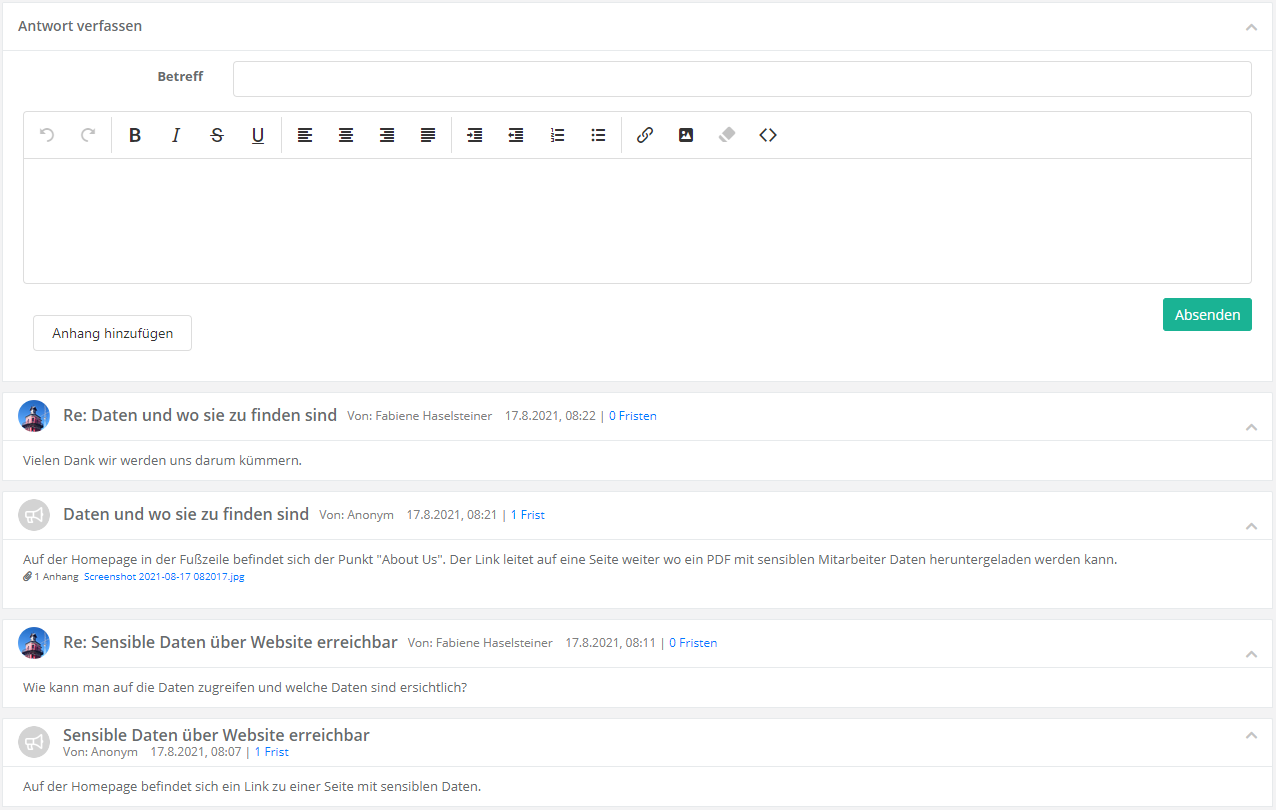Open attachment Screenshot 2021-08-17 082017.jpg

pos(163,577)
